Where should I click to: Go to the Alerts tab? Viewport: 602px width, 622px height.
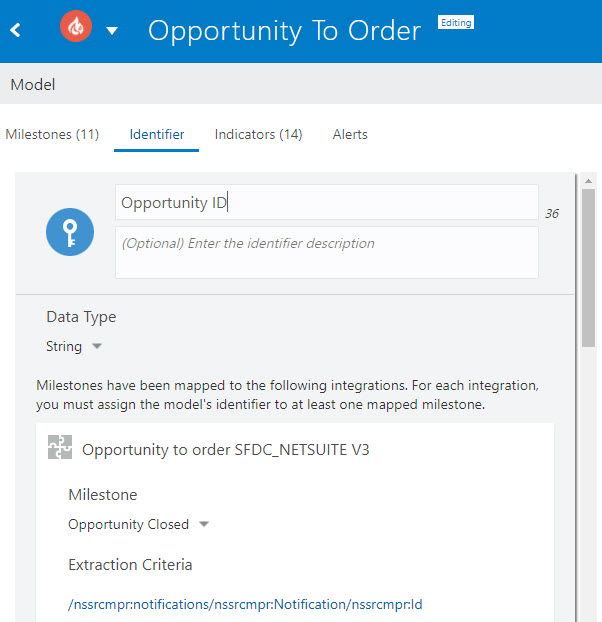coord(350,134)
